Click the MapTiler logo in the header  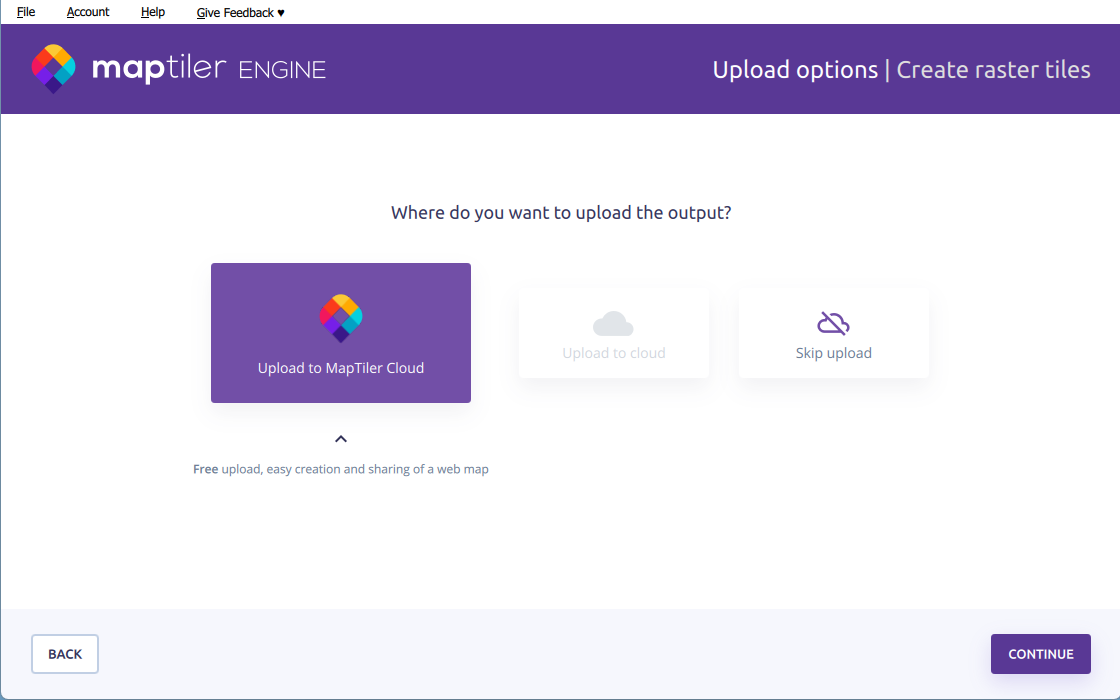pyautogui.click(x=54, y=68)
